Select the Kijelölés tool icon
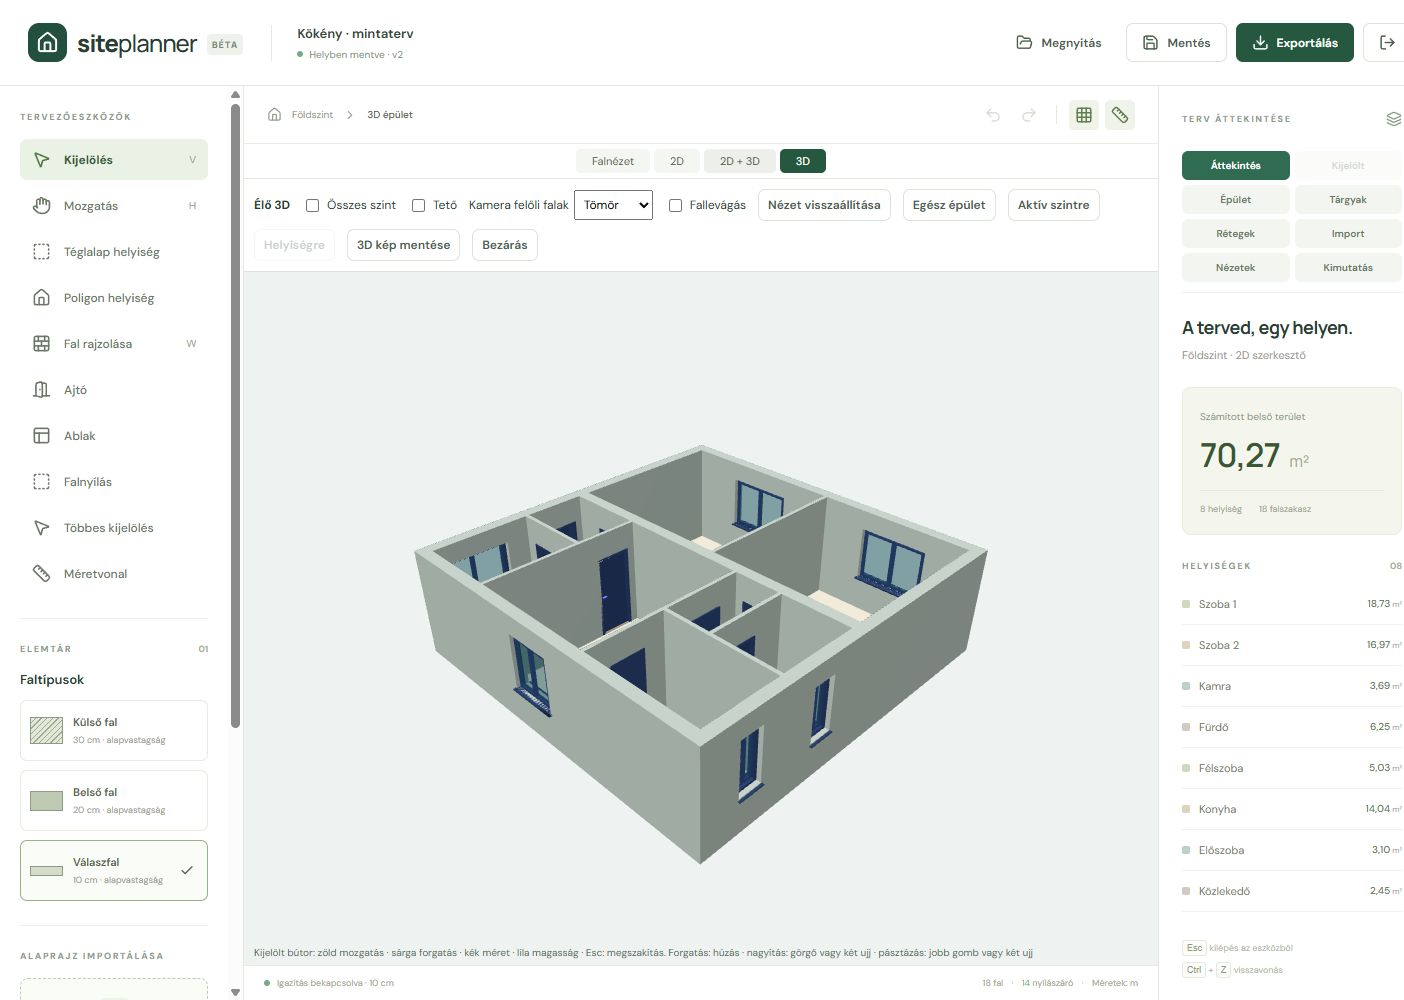1404x1000 pixels. (x=41, y=160)
